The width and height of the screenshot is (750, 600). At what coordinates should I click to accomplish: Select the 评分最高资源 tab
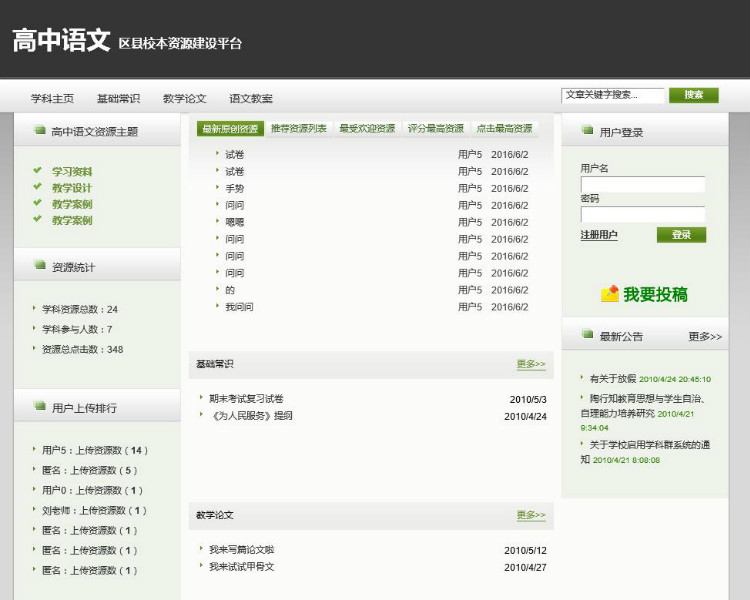tap(435, 128)
